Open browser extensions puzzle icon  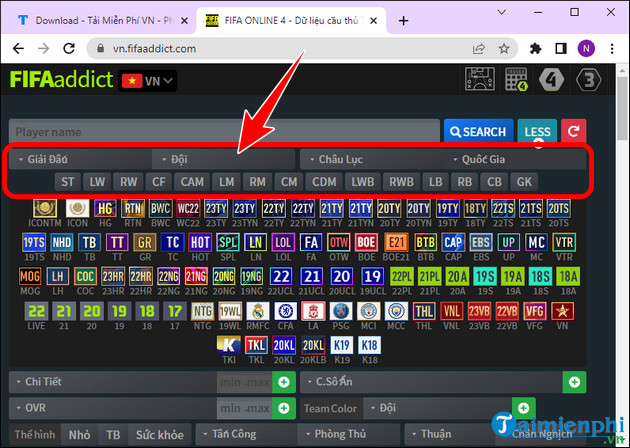(x=535, y=48)
